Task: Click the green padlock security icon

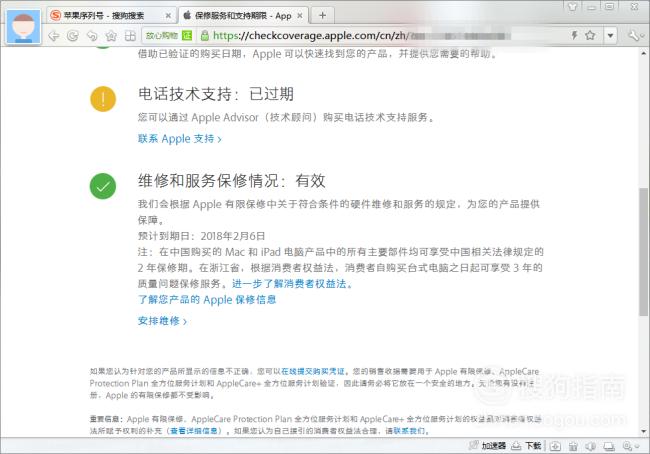Action: [x=204, y=36]
